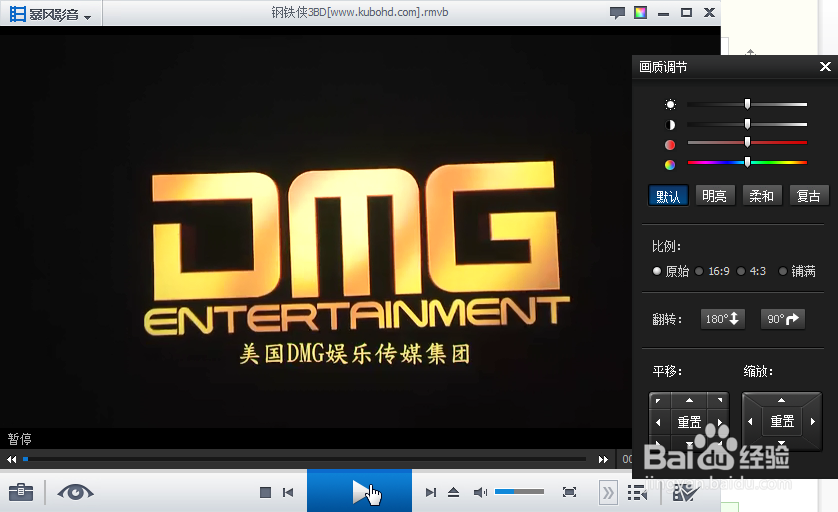This screenshot has height=512, width=838.
Task: Click the multicolor hue circle icon
Action: pos(670,165)
